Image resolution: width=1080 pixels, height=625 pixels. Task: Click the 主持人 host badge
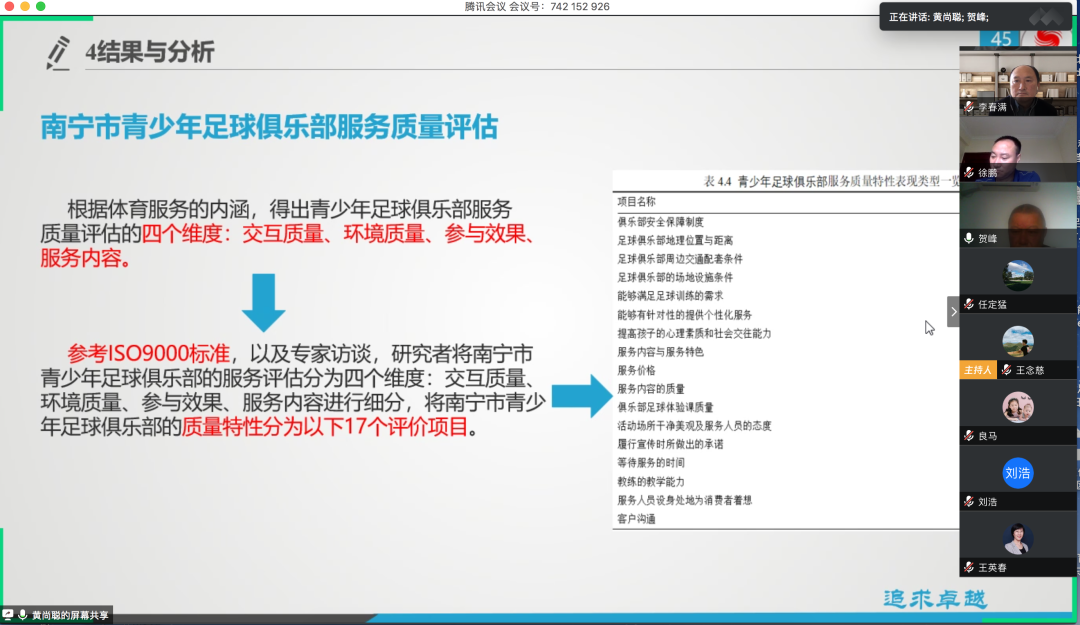click(978, 370)
